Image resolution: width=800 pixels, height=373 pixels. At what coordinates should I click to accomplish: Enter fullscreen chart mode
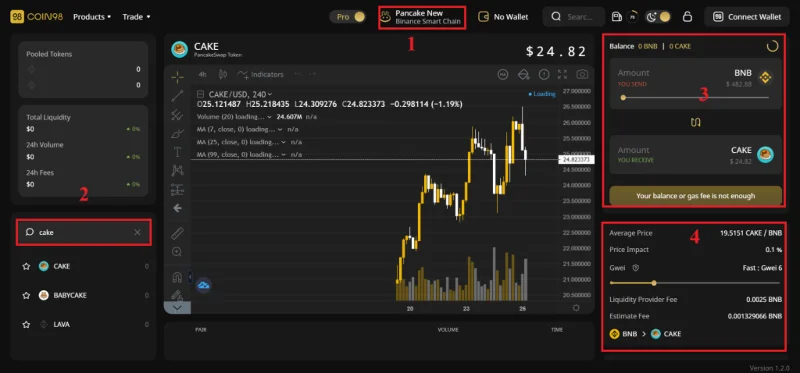(562, 74)
